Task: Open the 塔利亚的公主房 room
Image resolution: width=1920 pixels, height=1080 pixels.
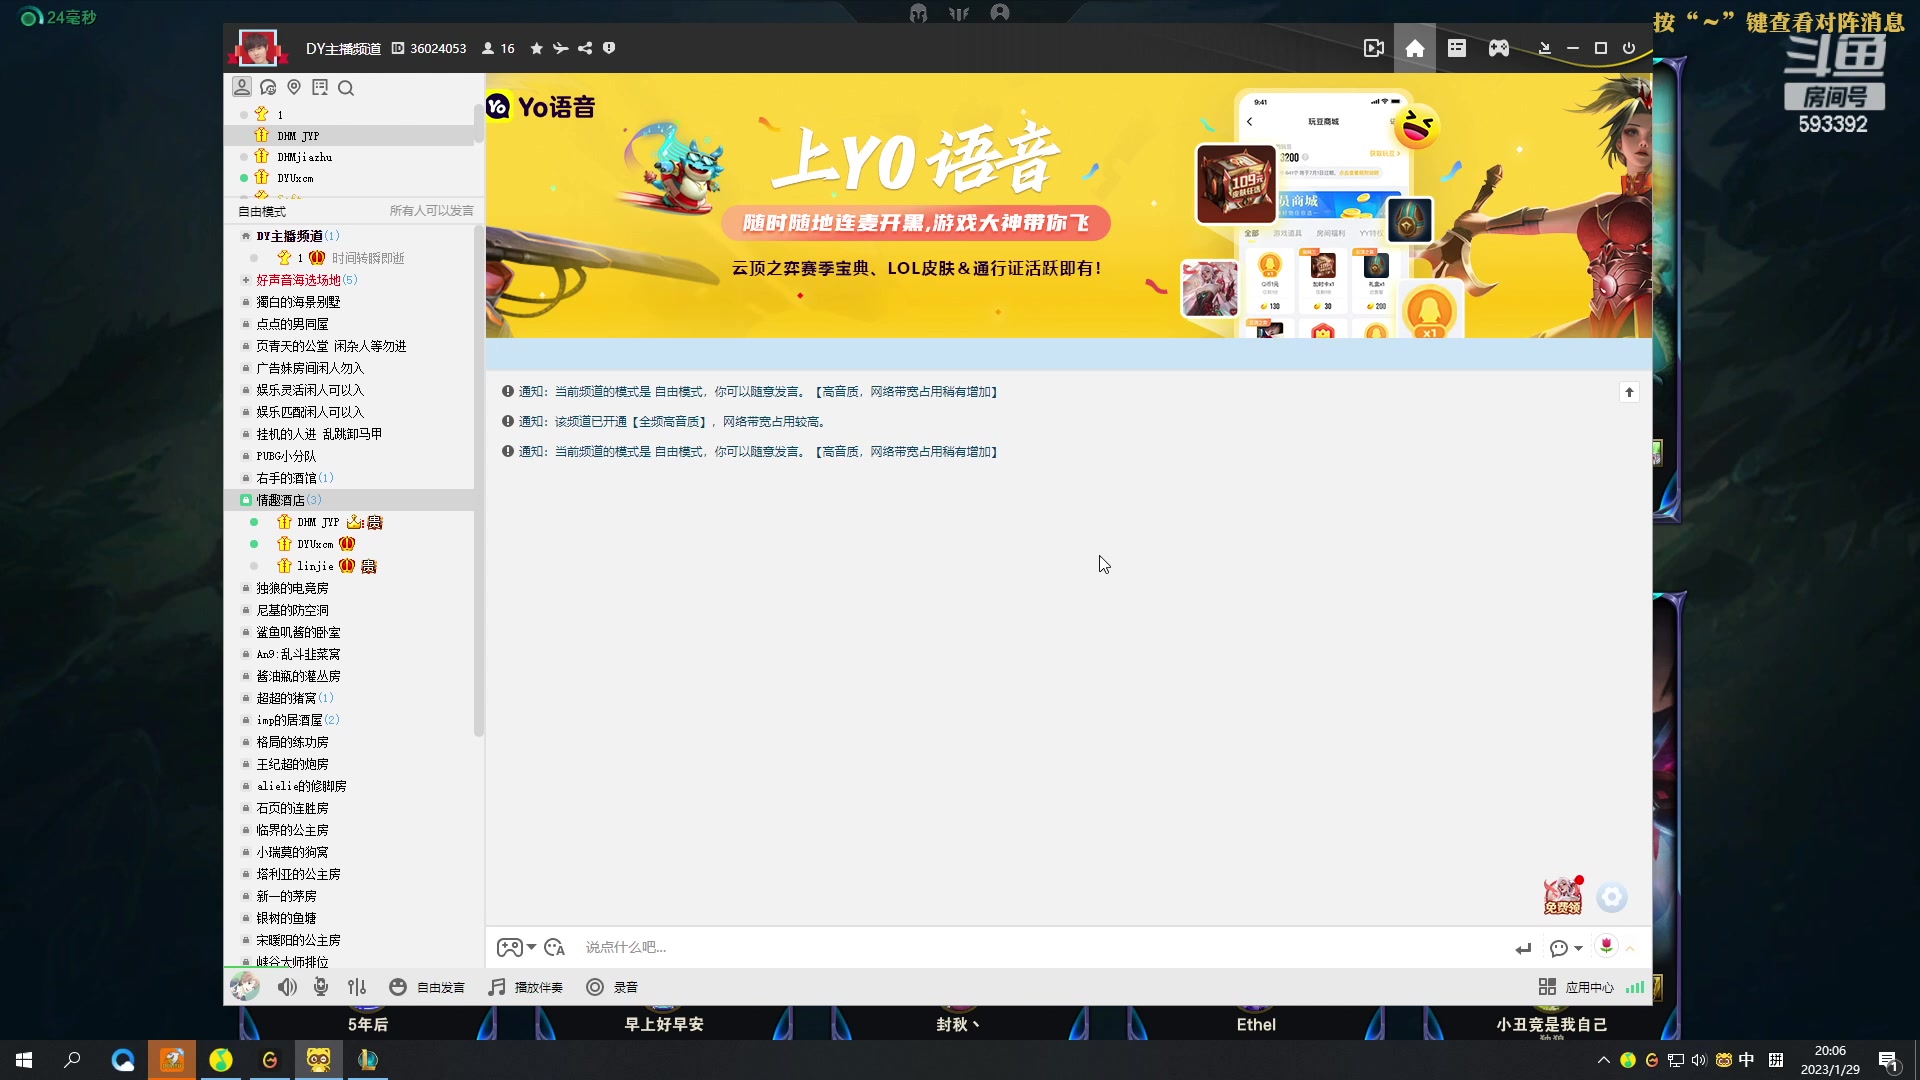Action: click(298, 874)
